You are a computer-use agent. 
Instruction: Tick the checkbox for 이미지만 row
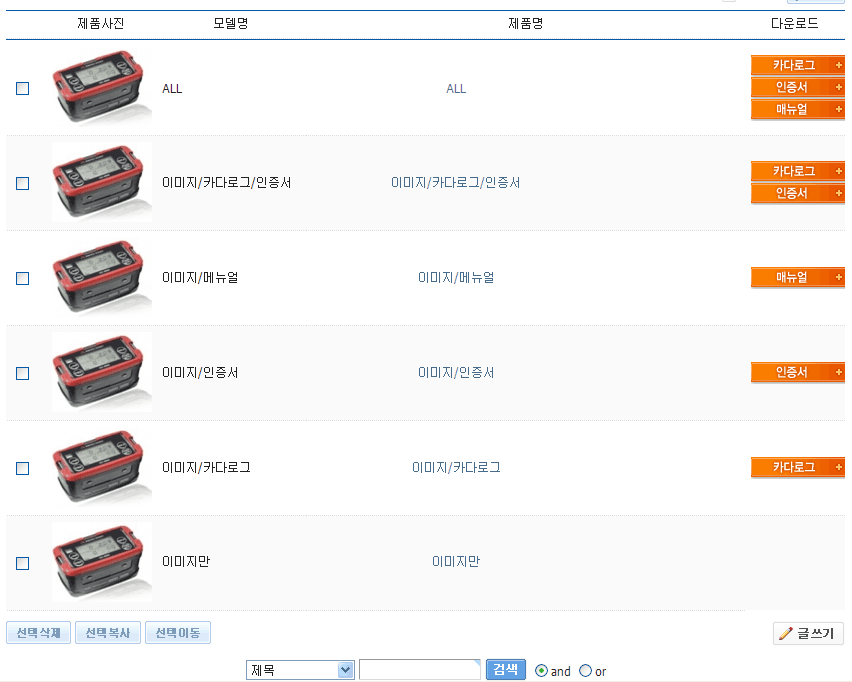[x=23, y=563]
